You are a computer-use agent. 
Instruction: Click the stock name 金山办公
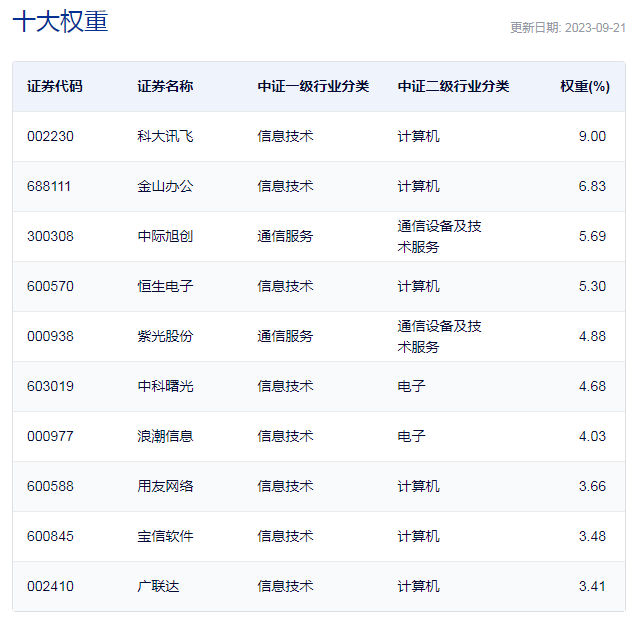click(165, 186)
